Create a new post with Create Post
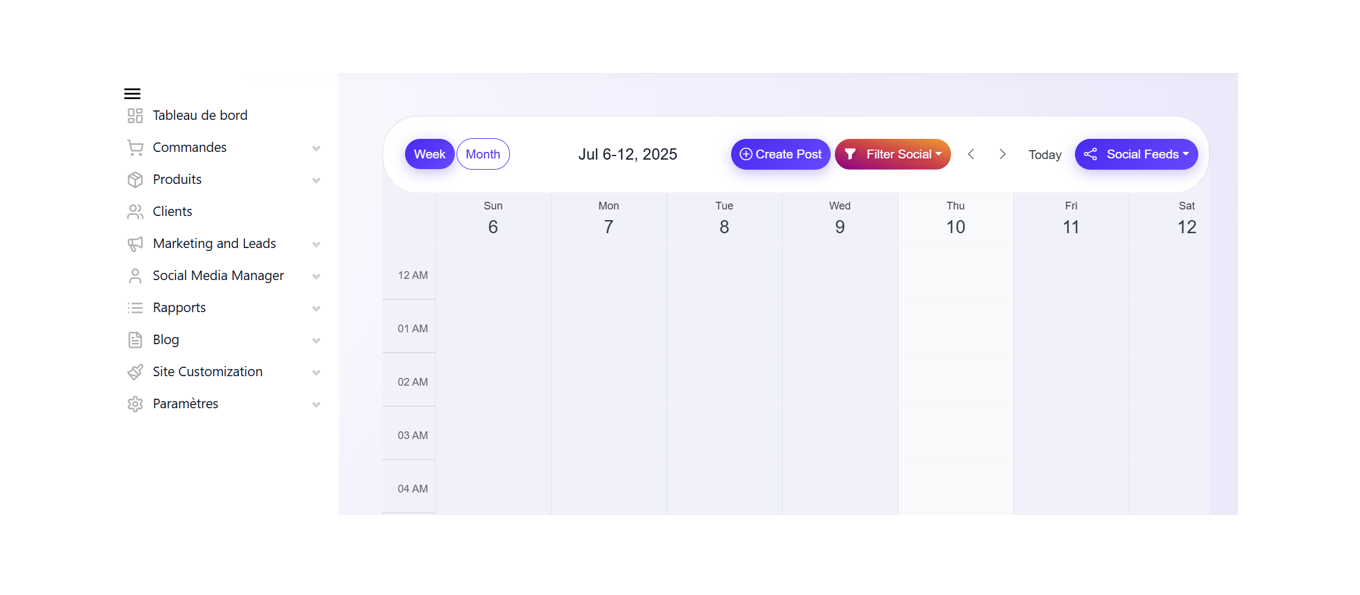This screenshot has width=1360, height=595. click(780, 154)
